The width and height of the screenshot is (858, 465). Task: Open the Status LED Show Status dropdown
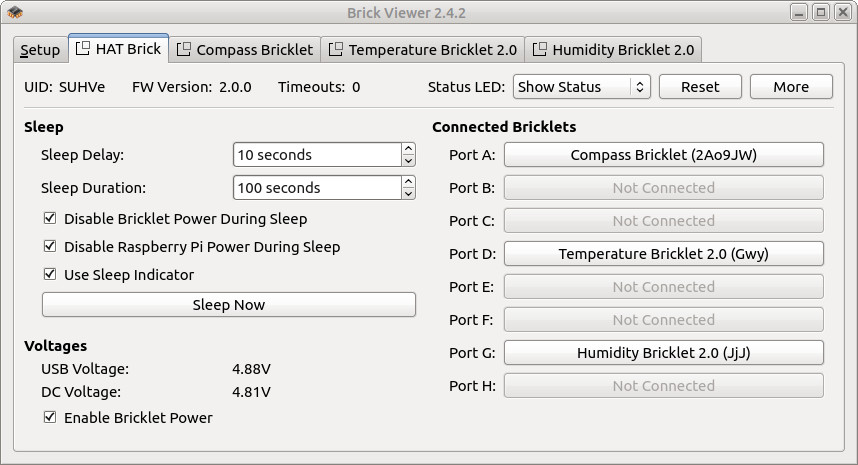pos(581,87)
